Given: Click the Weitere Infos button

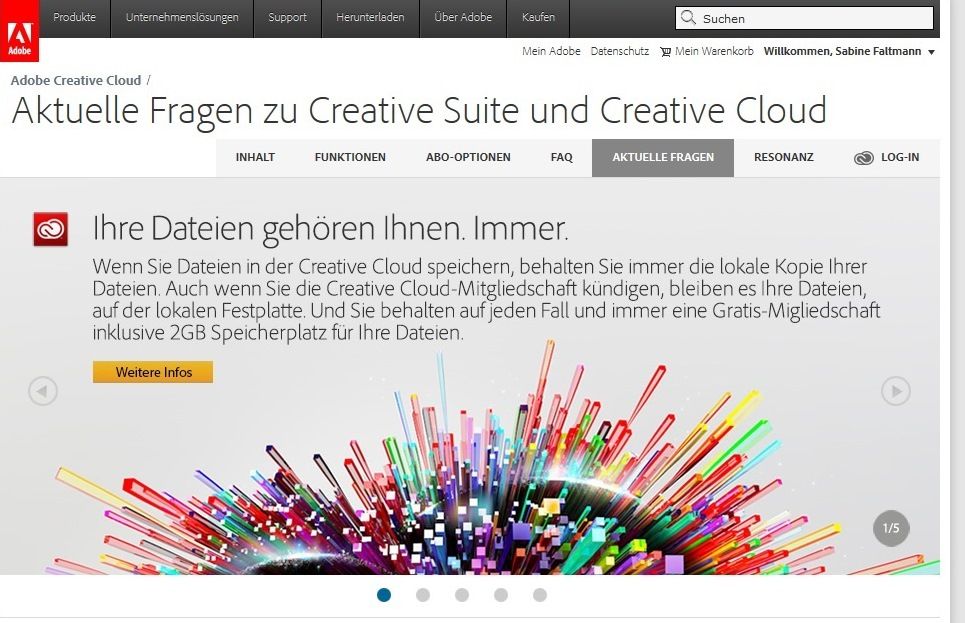Looking at the screenshot, I should 153,372.
